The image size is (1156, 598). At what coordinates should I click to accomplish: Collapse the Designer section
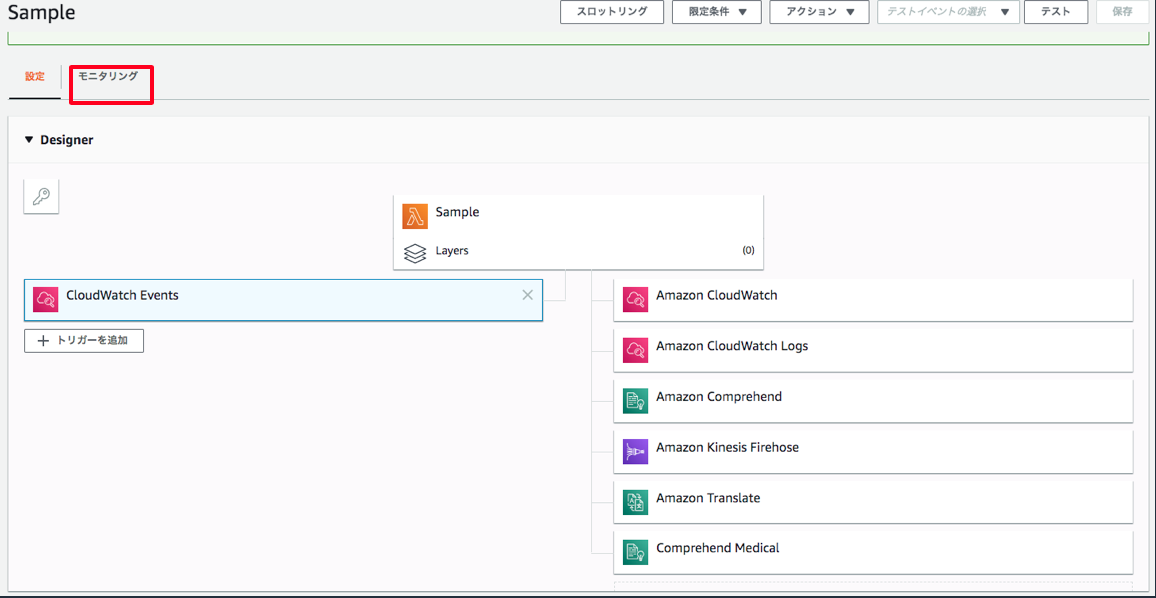(29, 139)
